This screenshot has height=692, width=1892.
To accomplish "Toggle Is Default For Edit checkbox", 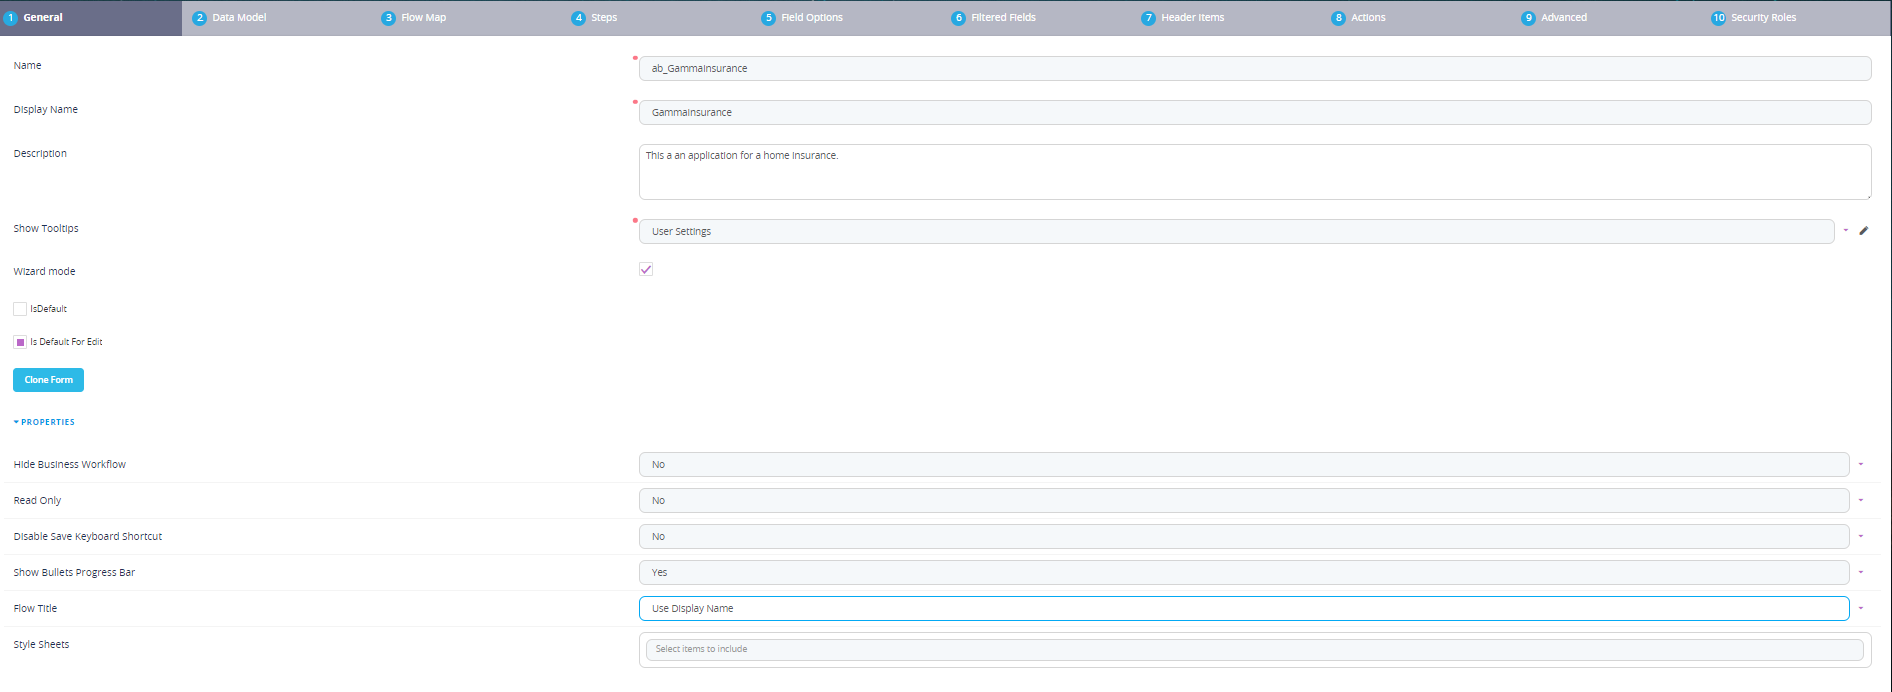I will click(20, 342).
